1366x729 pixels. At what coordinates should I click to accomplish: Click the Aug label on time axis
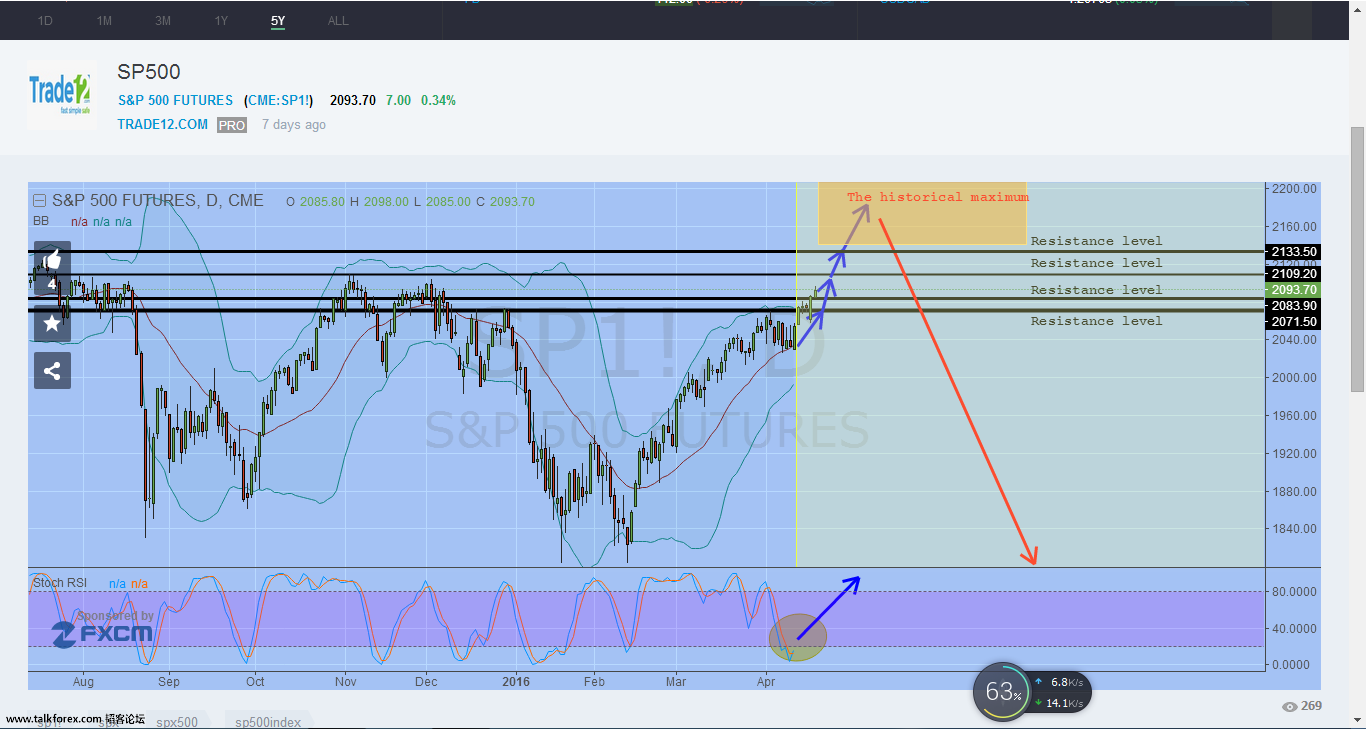tap(83, 681)
